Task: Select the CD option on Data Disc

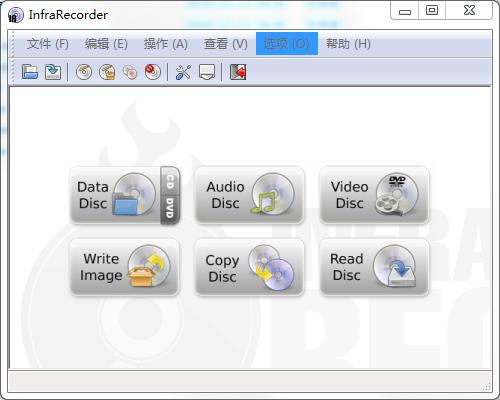Action: tap(170, 182)
